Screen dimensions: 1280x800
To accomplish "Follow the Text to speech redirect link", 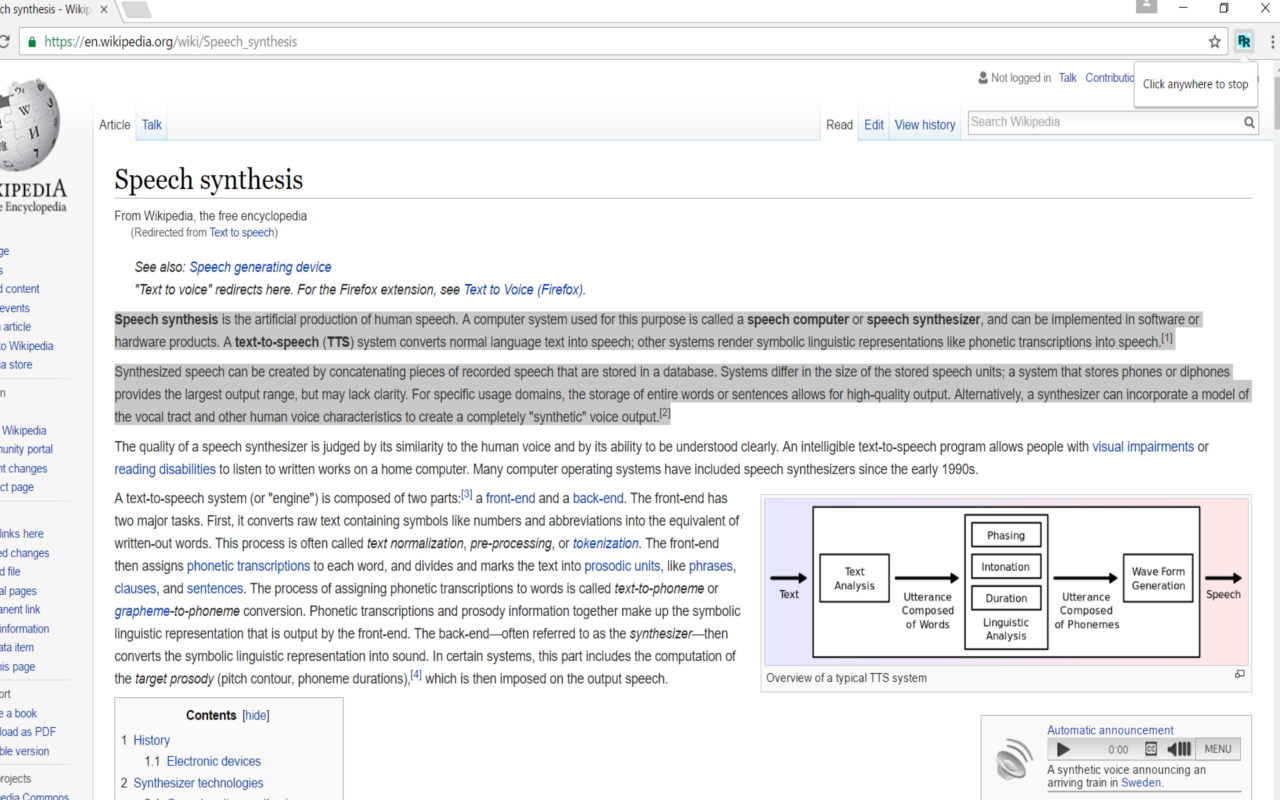I will [x=242, y=233].
